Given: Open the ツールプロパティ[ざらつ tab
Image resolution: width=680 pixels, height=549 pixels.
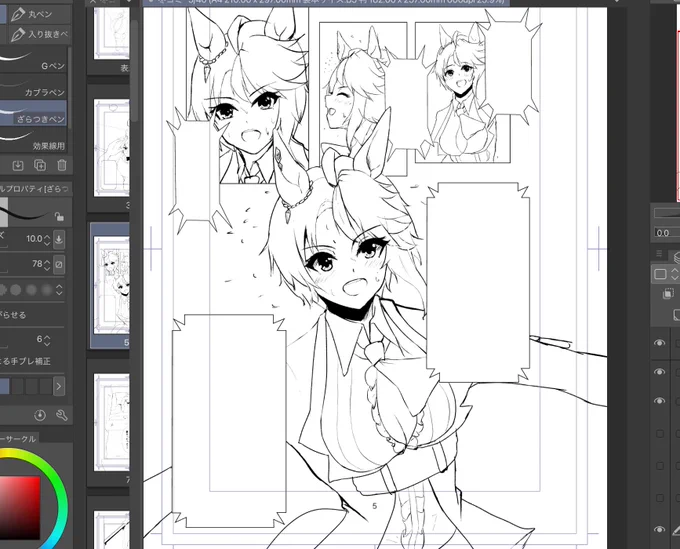Looking at the screenshot, I should [x=35, y=189].
